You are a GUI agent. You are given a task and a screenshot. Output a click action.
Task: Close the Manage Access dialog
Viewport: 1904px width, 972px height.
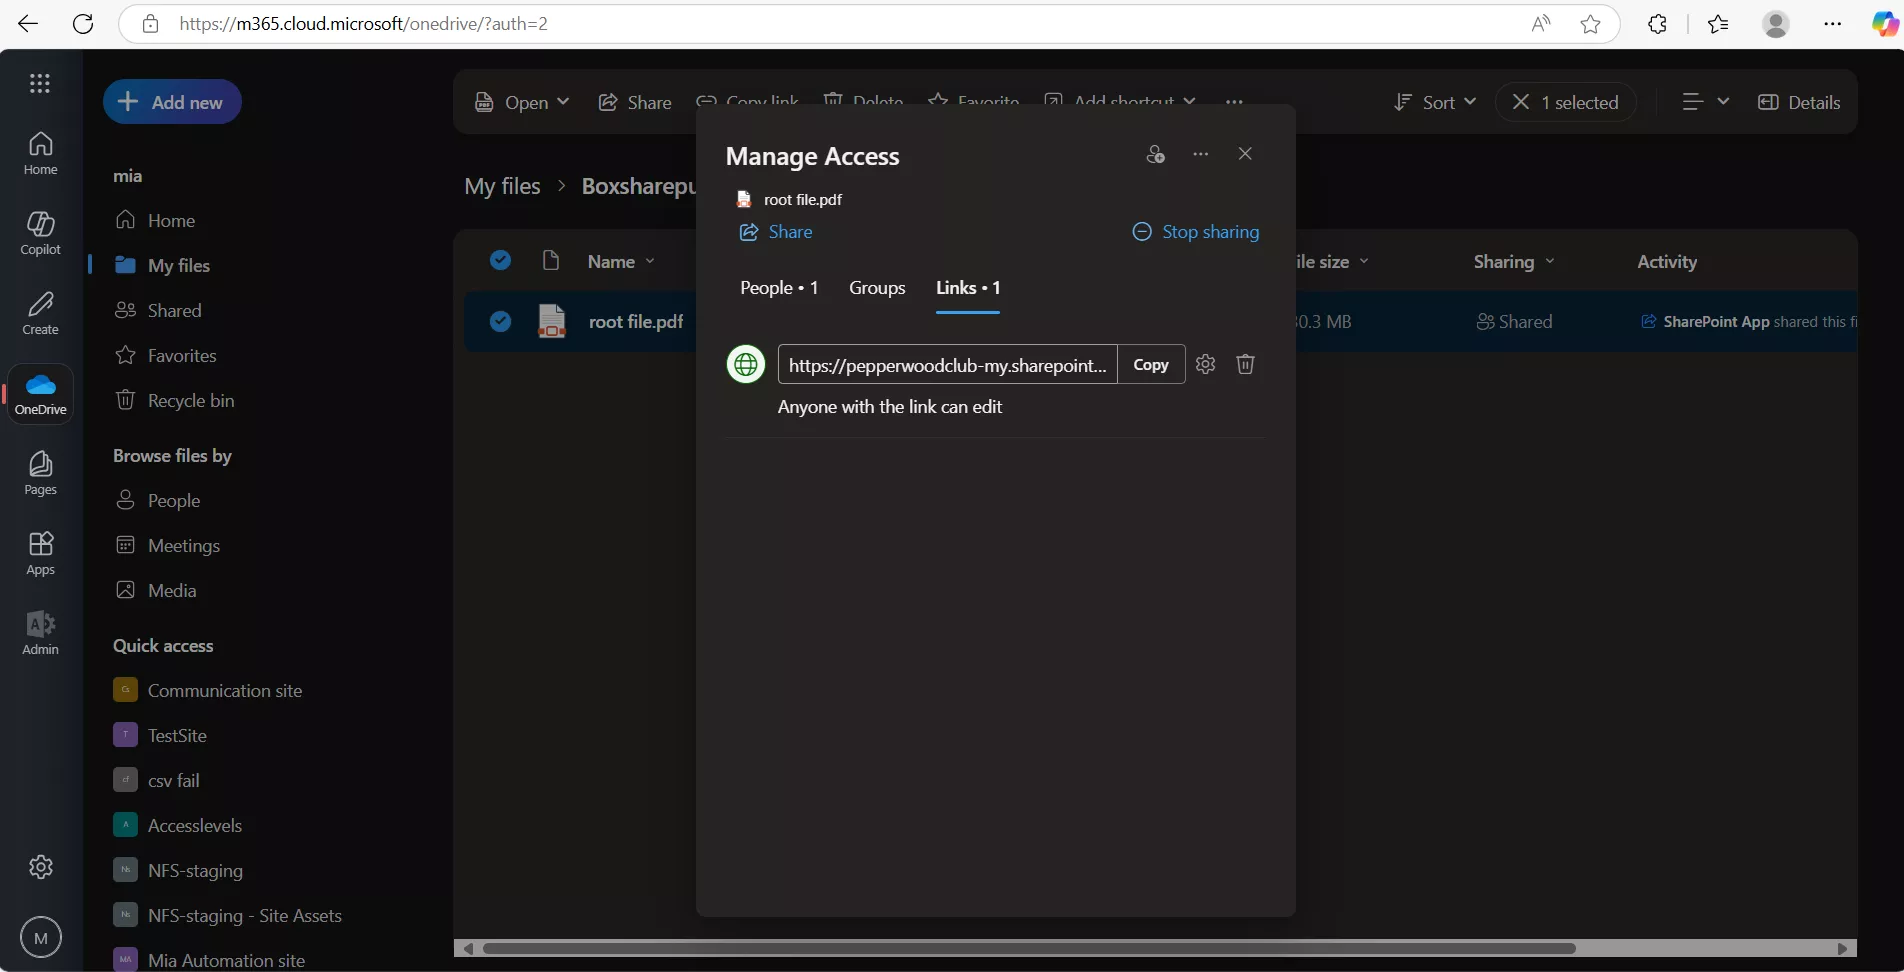coord(1245,154)
